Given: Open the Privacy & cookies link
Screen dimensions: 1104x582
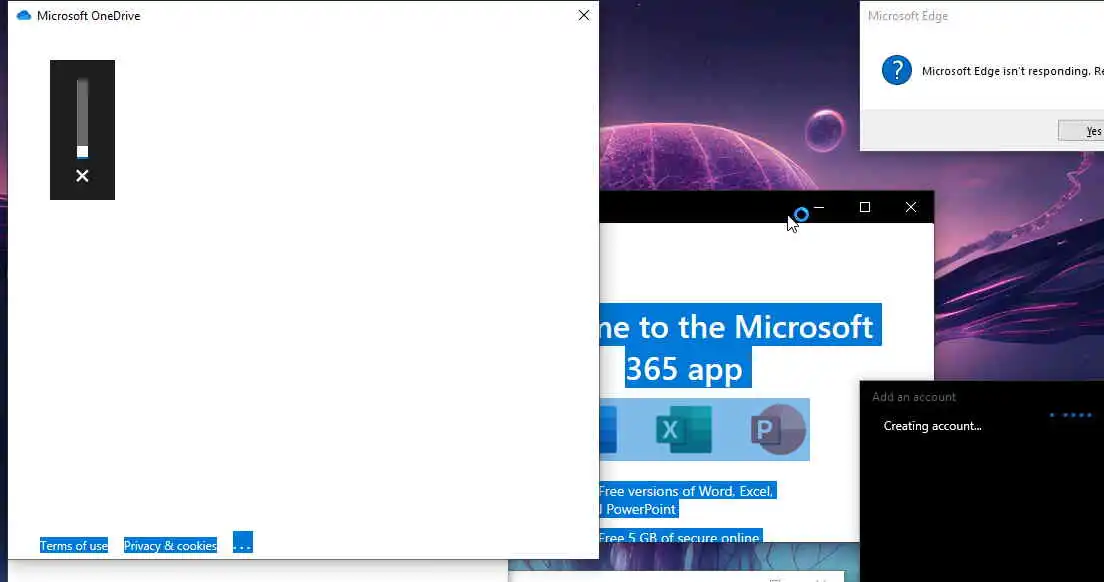Looking at the screenshot, I should [x=170, y=545].
